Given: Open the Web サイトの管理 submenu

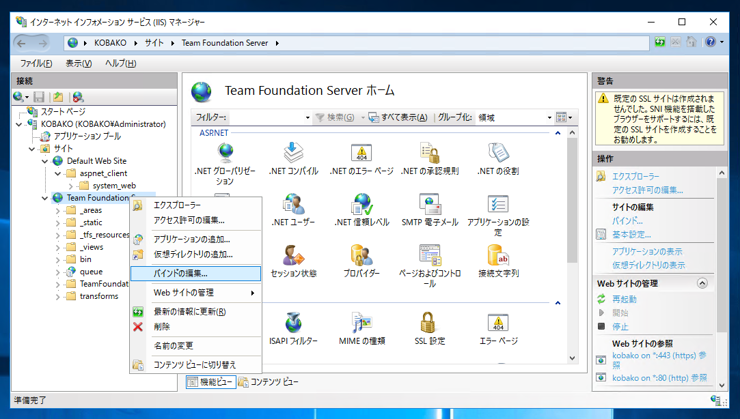Looking at the screenshot, I should (x=195, y=293).
